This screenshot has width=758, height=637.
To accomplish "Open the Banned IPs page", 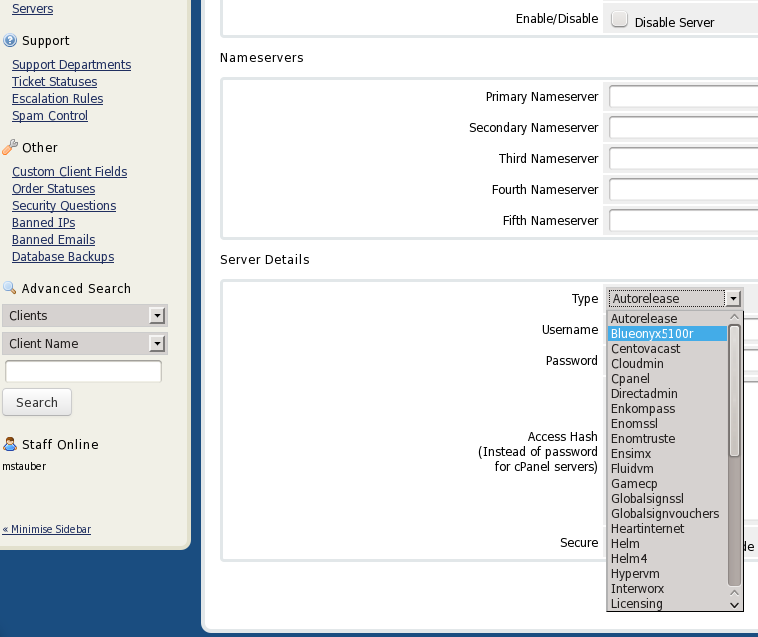I will [x=43, y=223].
